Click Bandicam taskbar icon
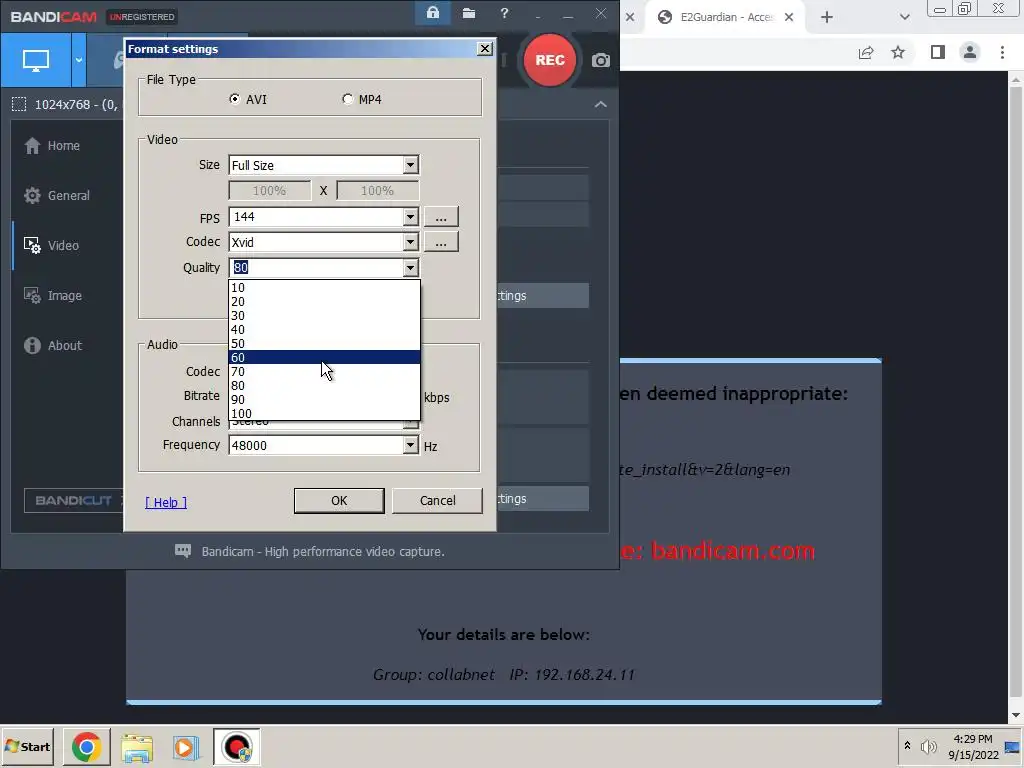Screen dimensions: 1024x768 point(236,747)
